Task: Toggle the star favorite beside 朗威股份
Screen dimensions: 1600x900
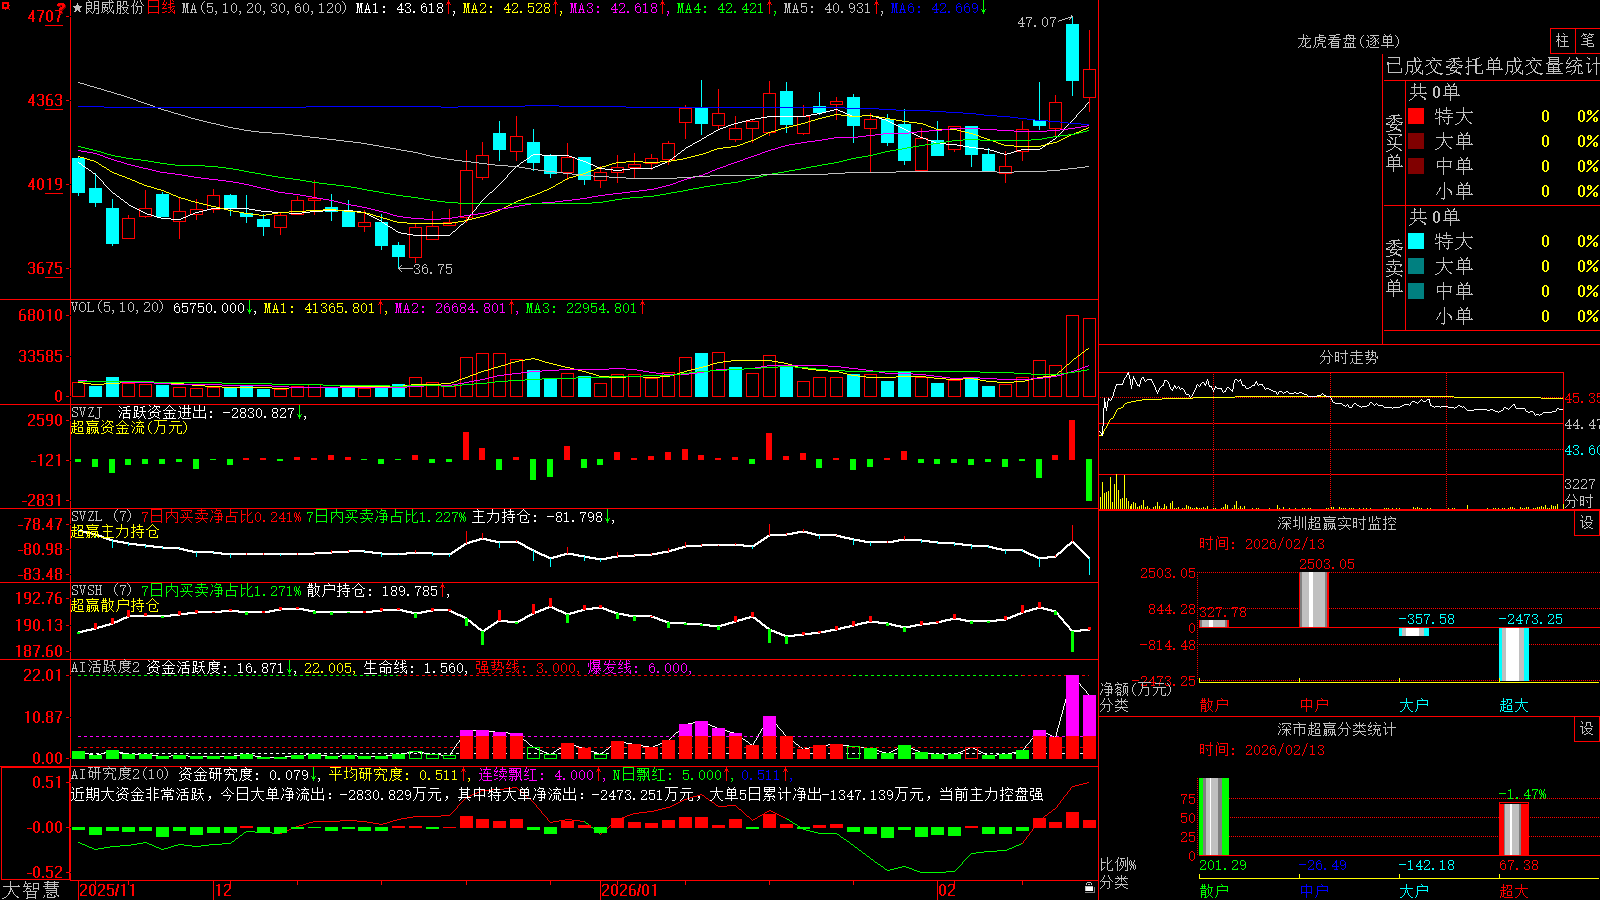Action: pyautogui.click(x=77, y=8)
